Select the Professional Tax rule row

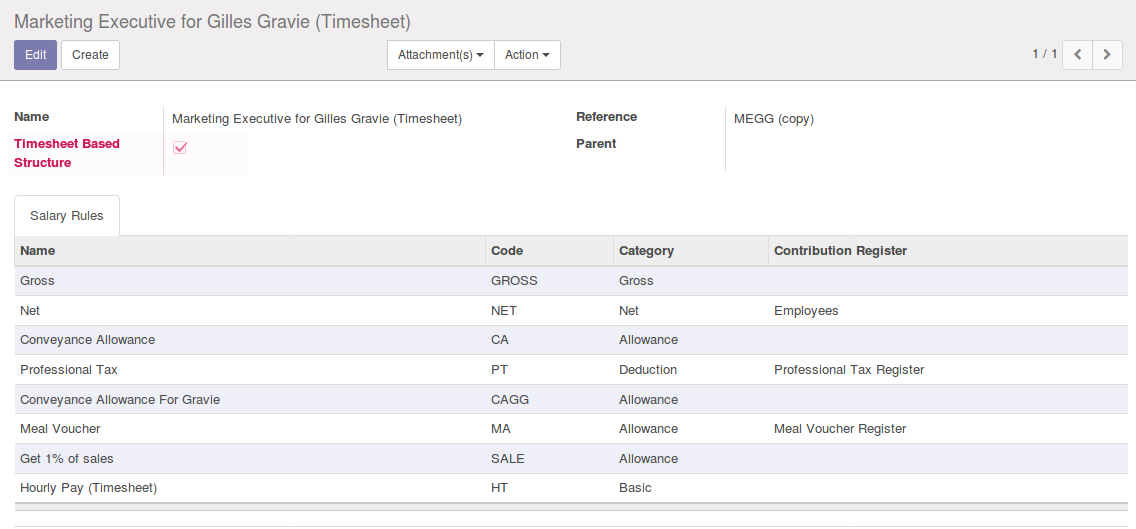click(x=69, y=370)
